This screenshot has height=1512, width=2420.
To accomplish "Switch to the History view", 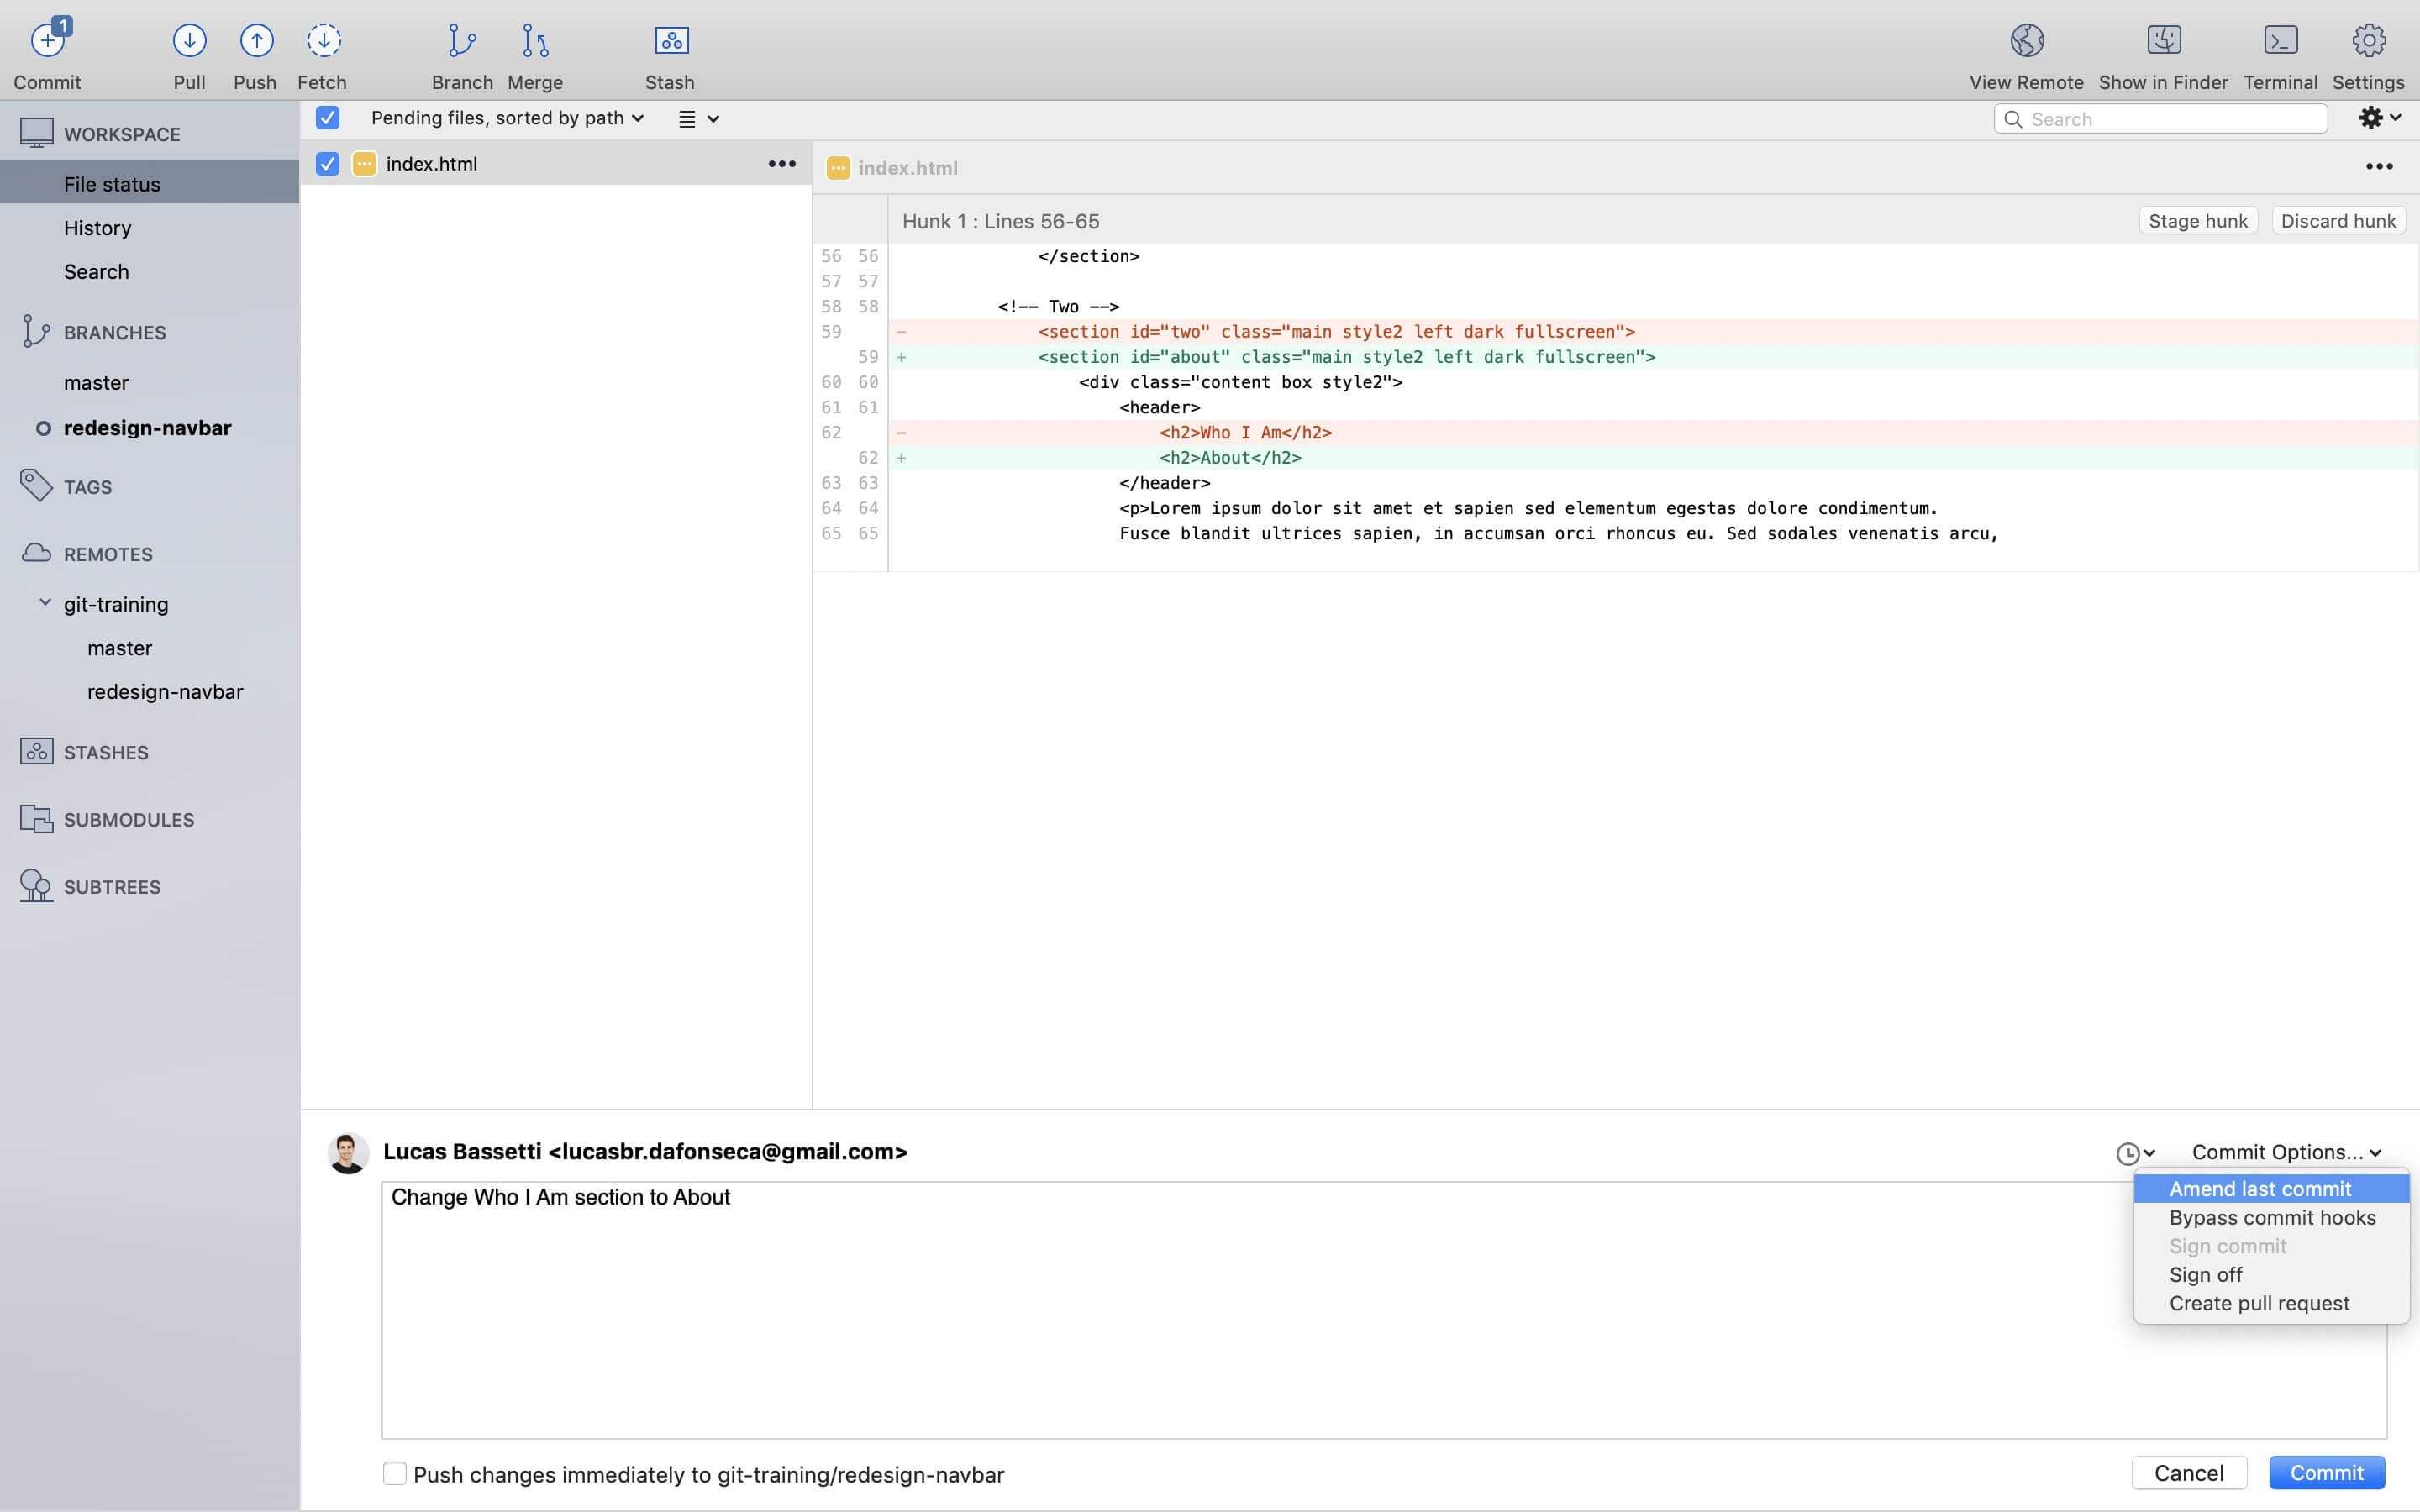I will tap(97, 228).
